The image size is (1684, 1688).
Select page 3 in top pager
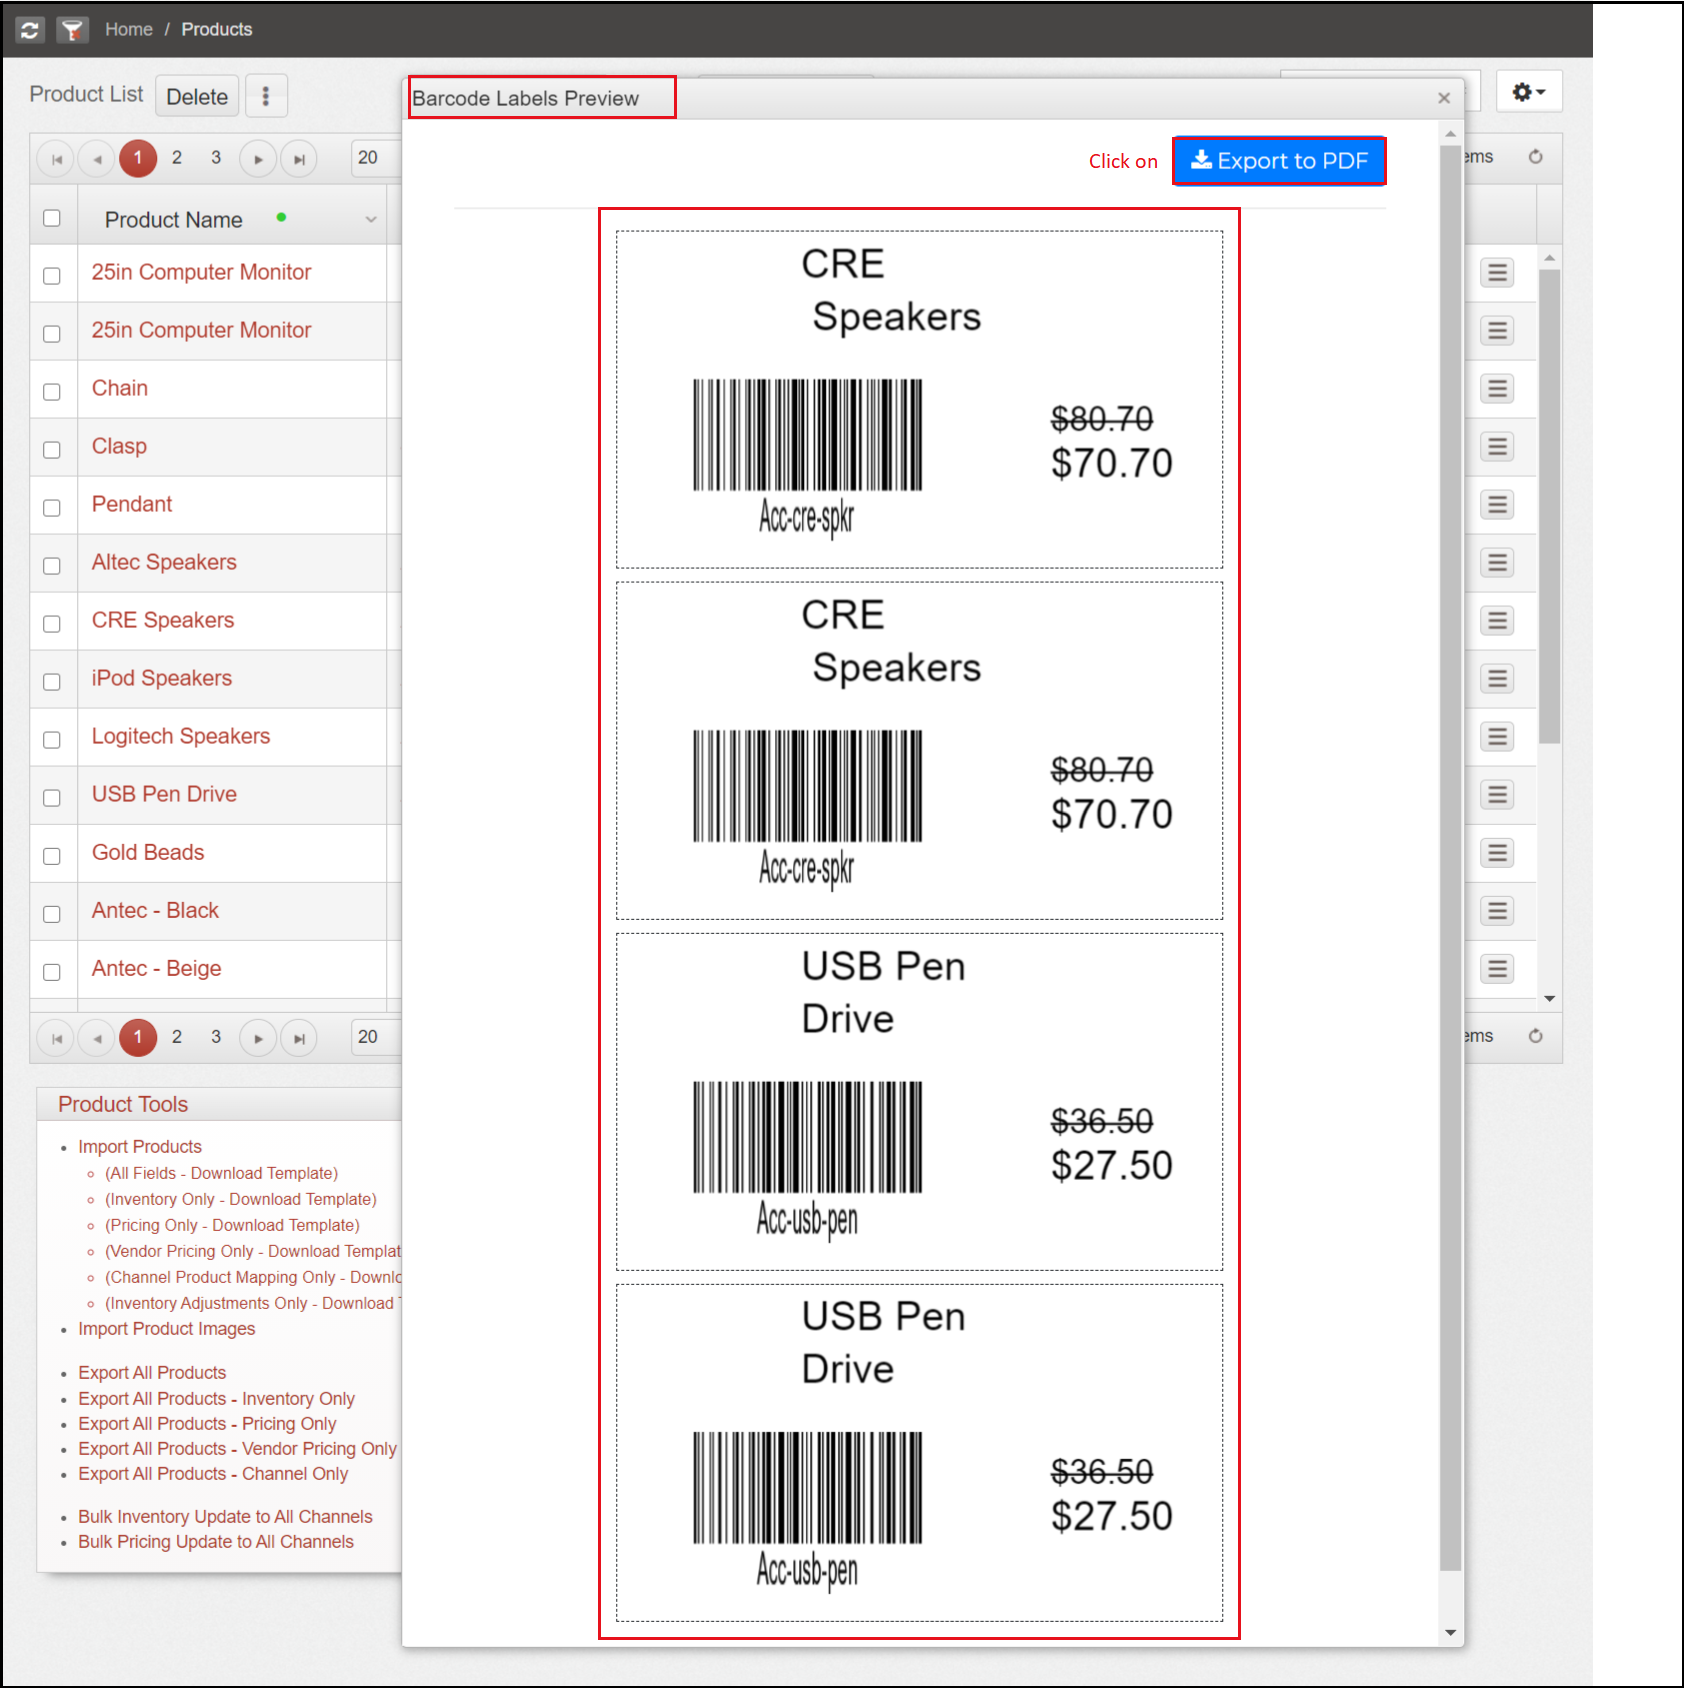216,158
